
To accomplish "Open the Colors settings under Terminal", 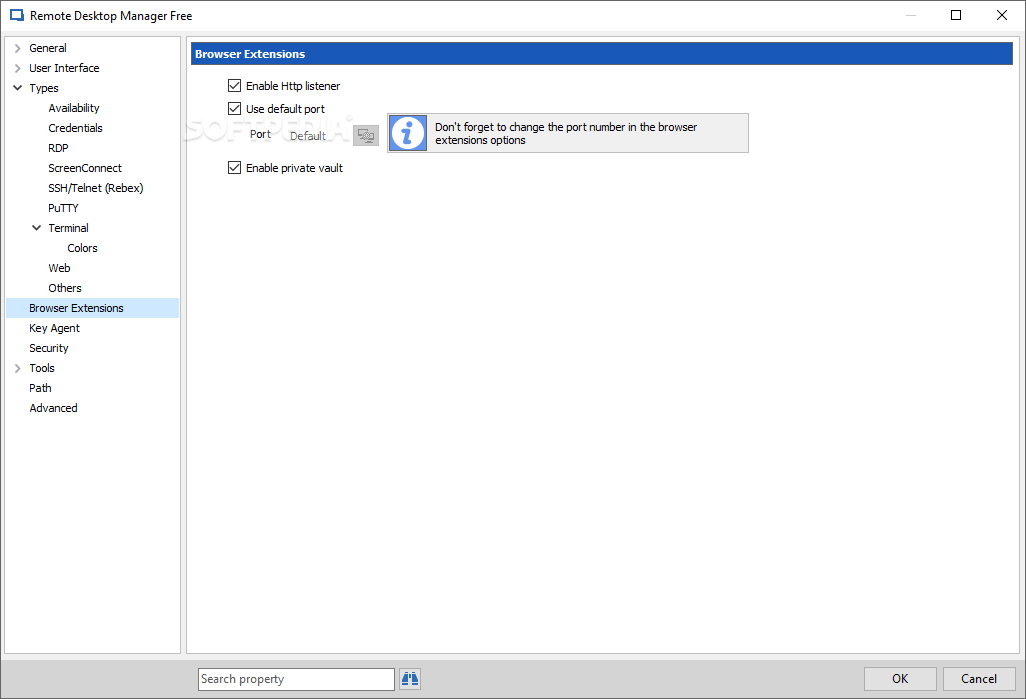I will coord(82,248).
